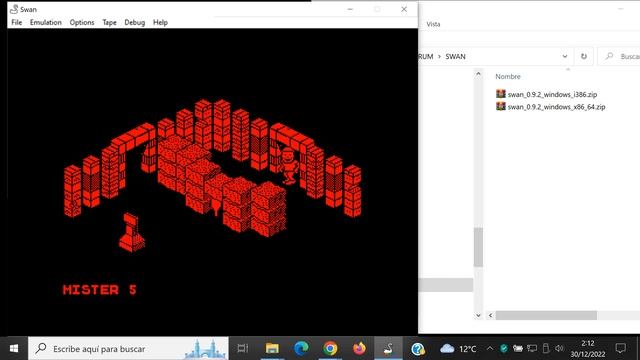This screenshot has width=640, height=360.
Task: Click the taskbar search box
Action: pos(128,349)
